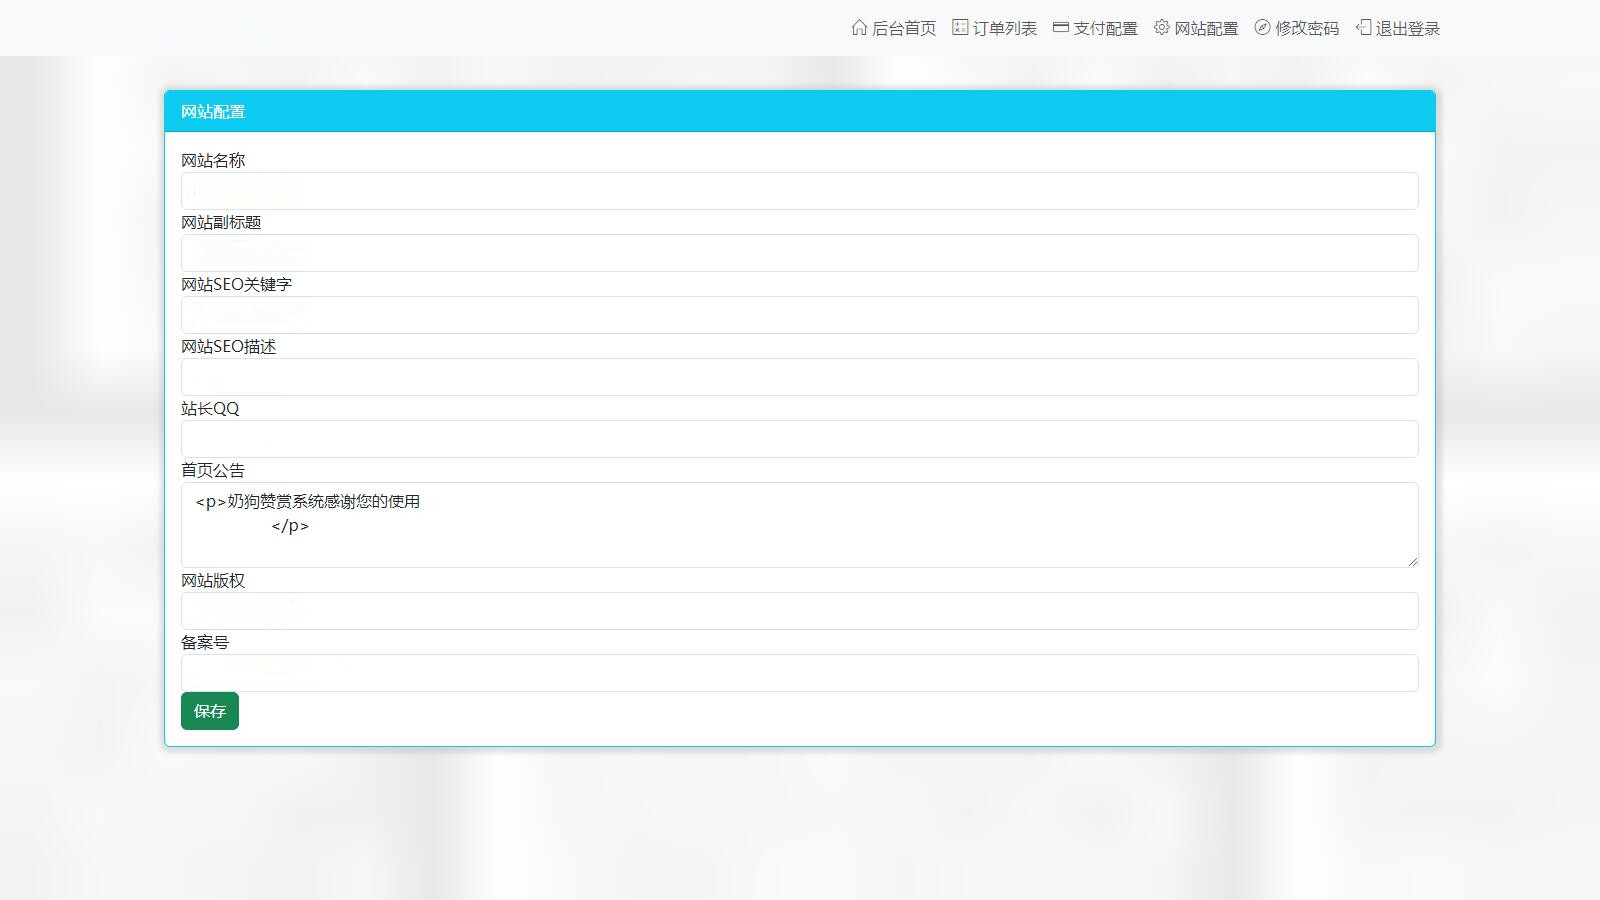Grab the 首页公告 textarea resize handle
The image size is (1600, 900).
tap(1412, 561)
